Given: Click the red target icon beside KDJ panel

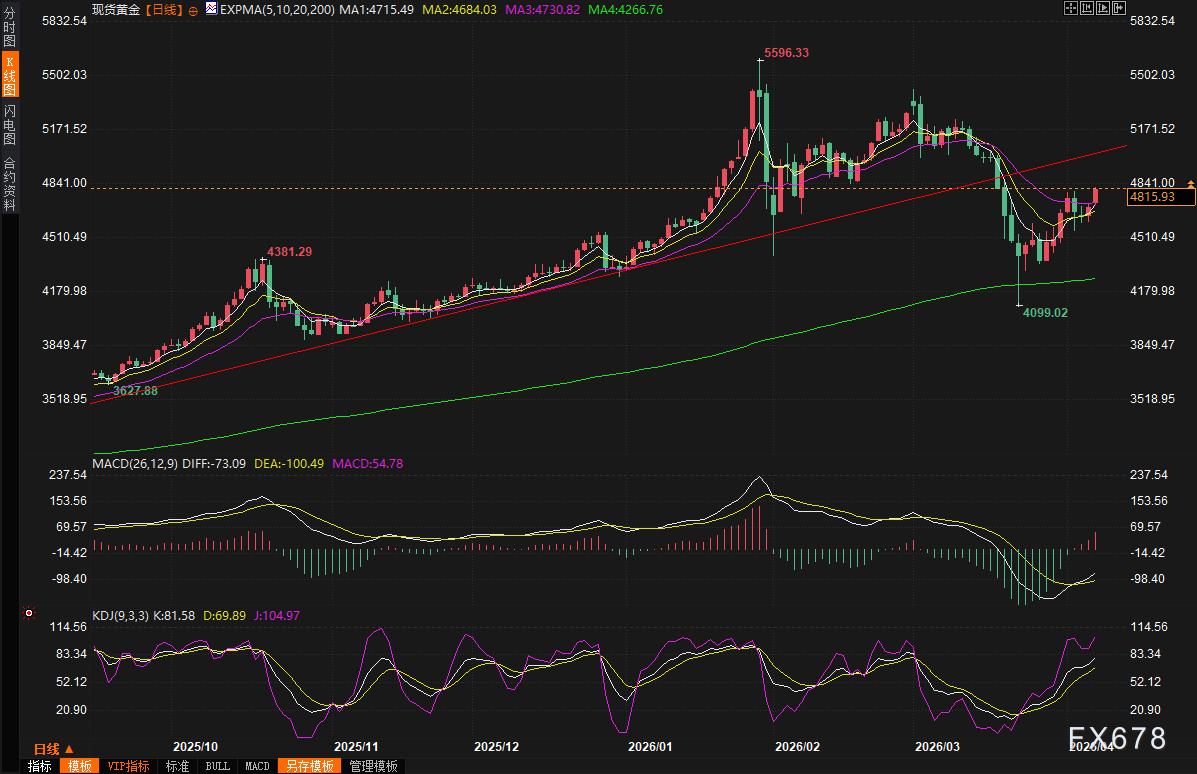Looking at the screenshot, I should pos(29,613).
